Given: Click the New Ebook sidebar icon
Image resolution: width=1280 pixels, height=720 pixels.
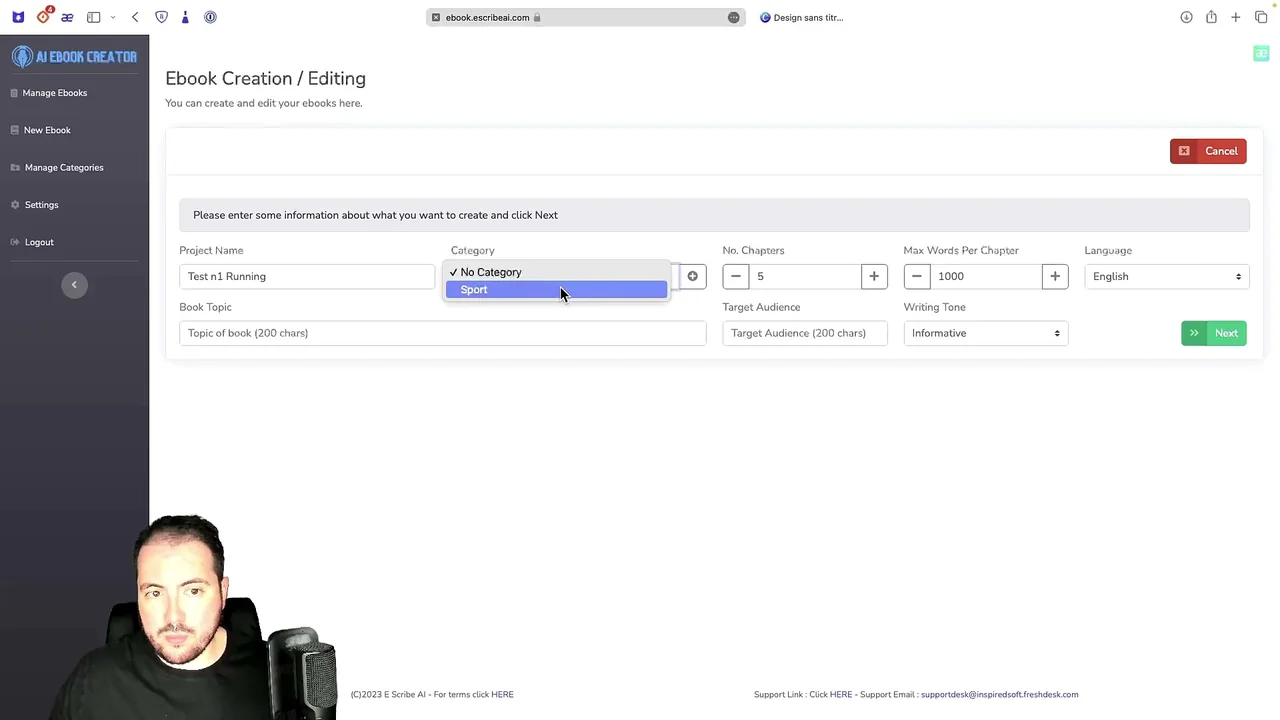Looking at the screenshot, I should (x=14, y=130).
